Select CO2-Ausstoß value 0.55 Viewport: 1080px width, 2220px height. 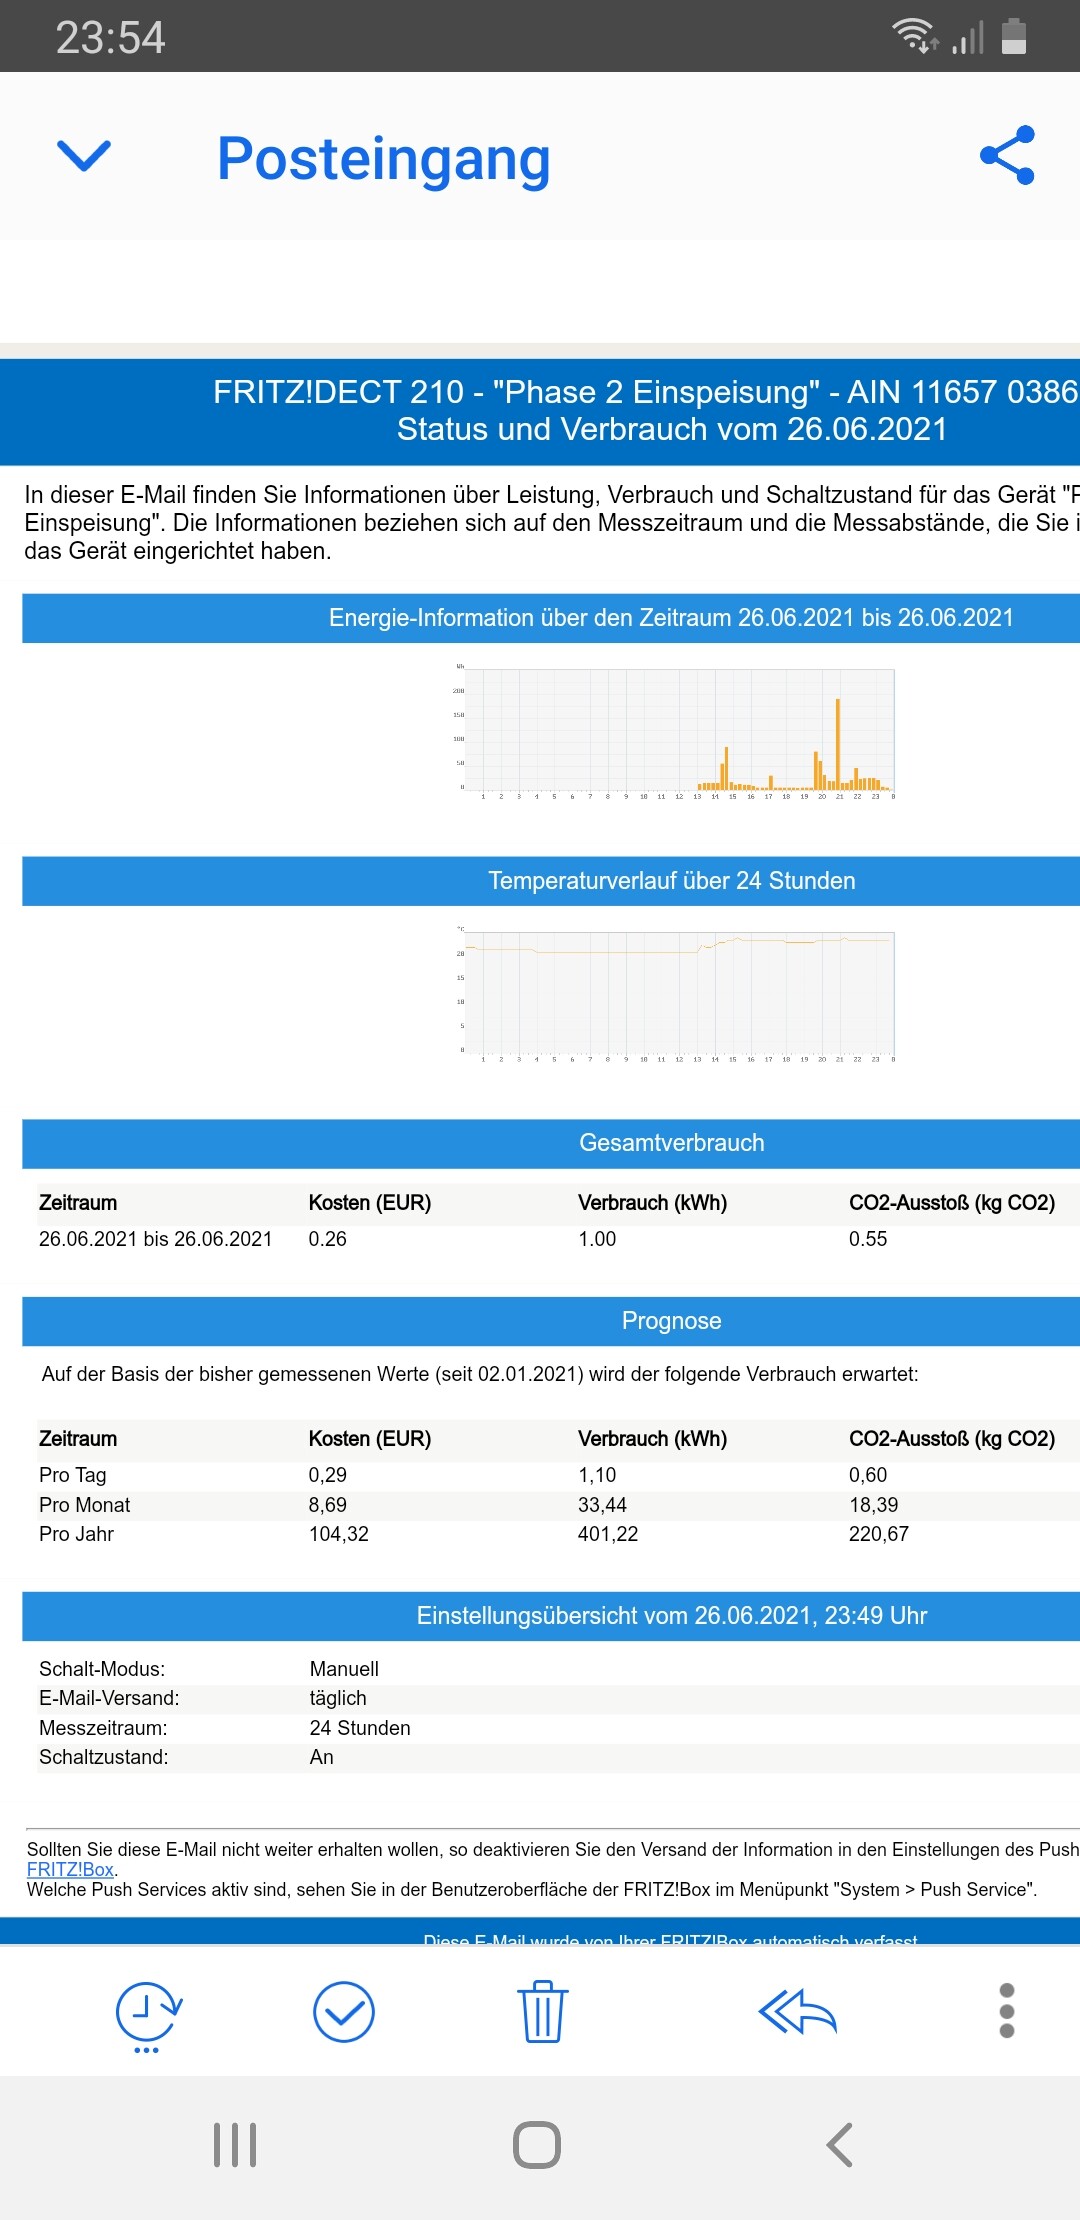[868, 1239]
